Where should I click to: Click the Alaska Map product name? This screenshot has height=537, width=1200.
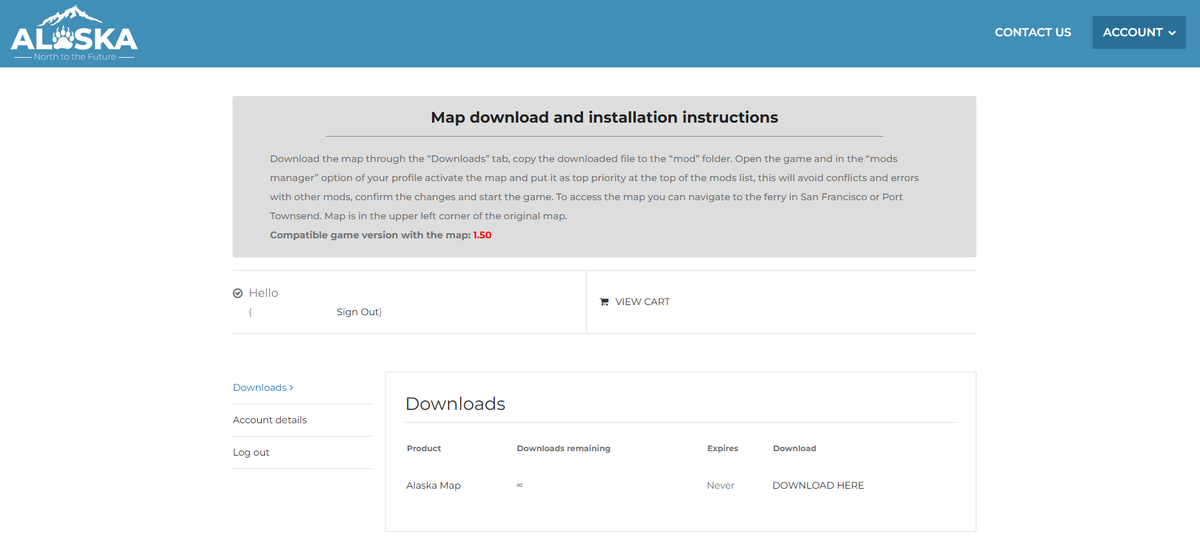(433, 485)
